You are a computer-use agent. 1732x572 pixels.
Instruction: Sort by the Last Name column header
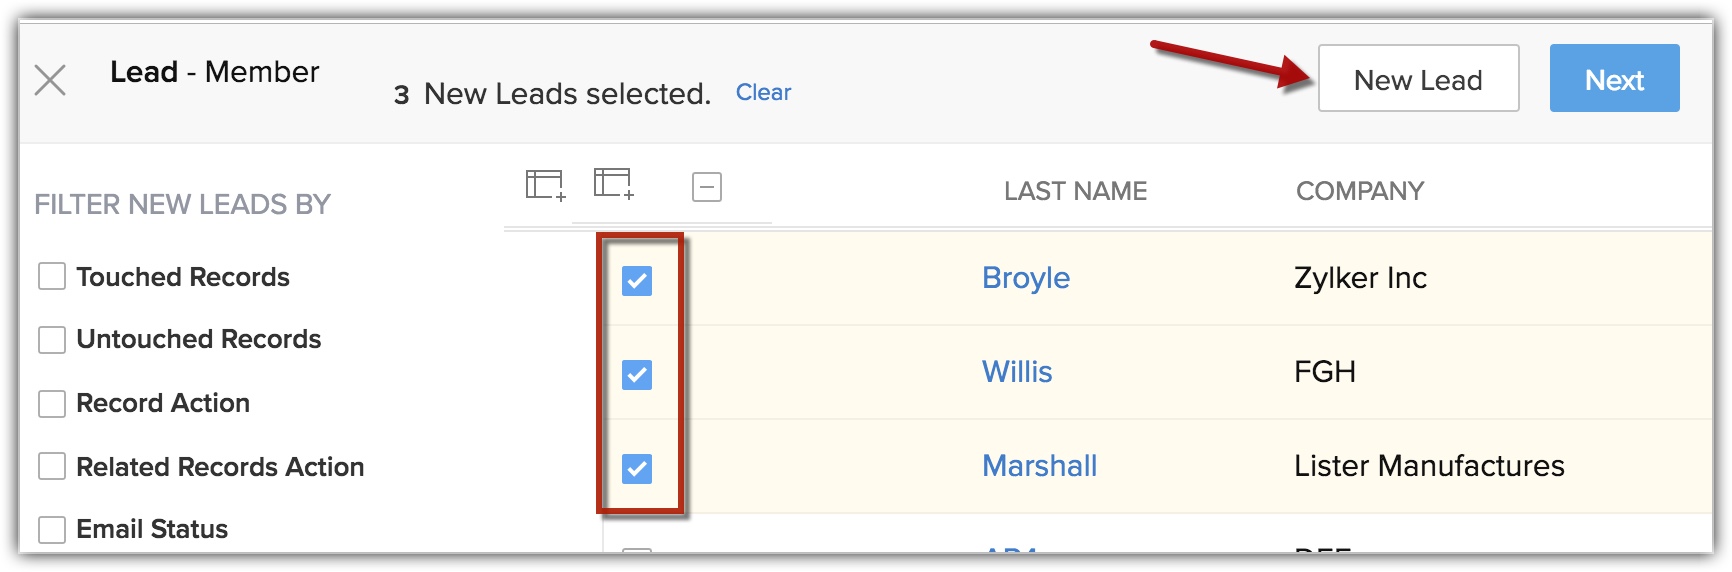pyautogui.click(x=1075, y=191)
